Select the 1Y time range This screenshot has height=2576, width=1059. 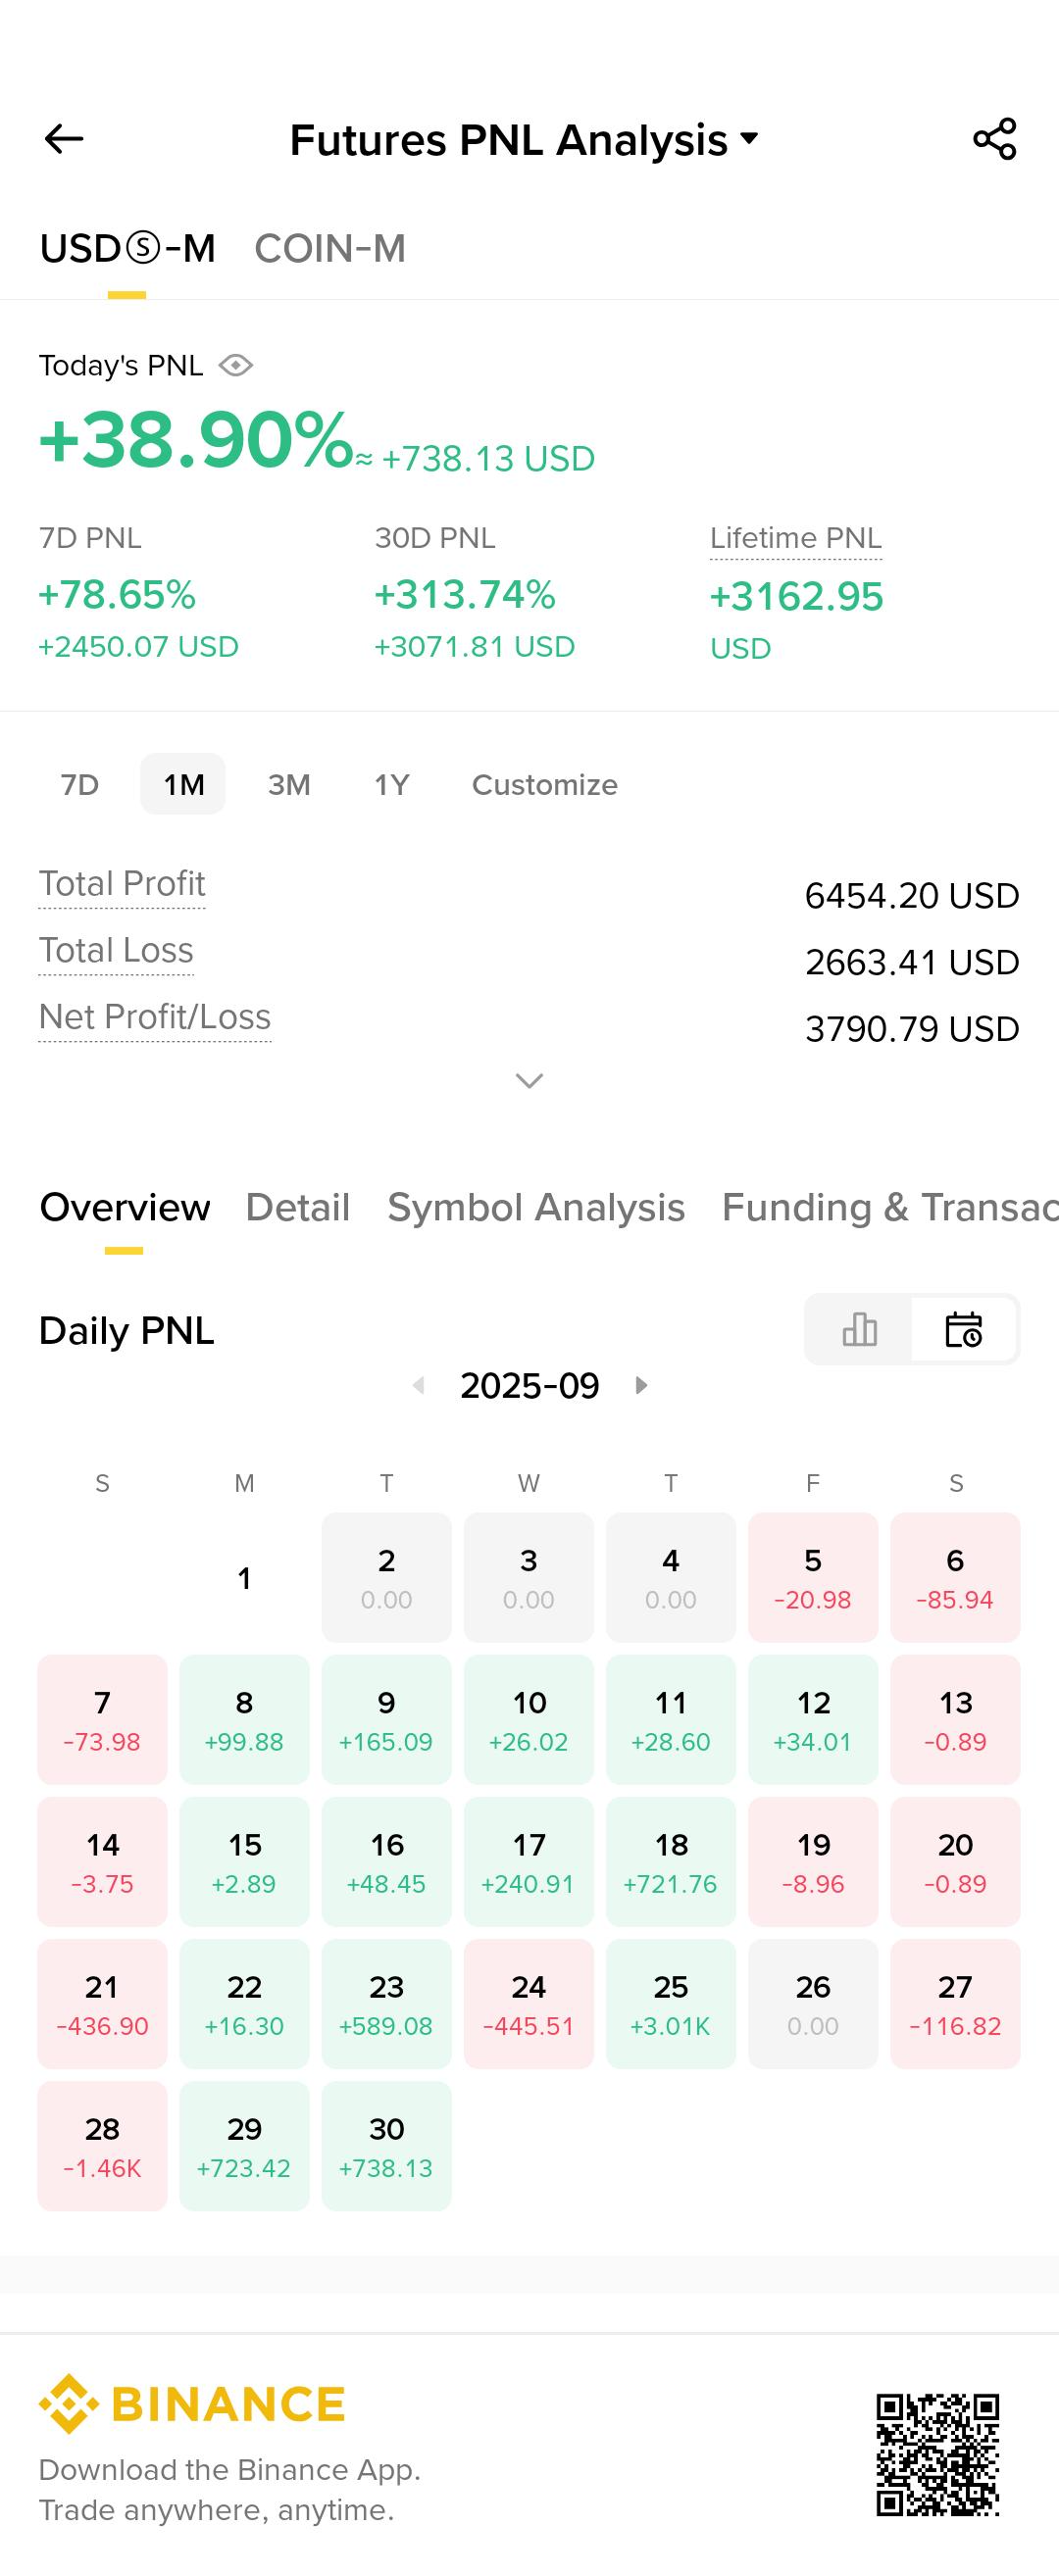[x=392, y=785]
